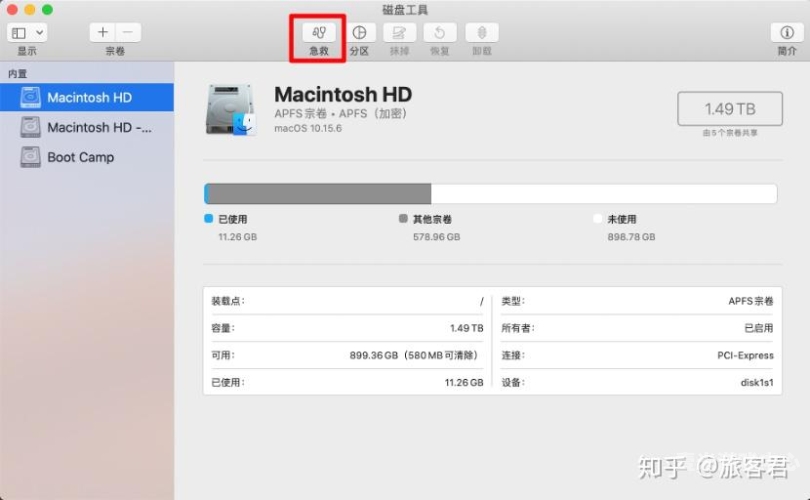Screen dimensions: 810x500
Task: Open the Info (简介) panel
Action: [x=787, y=33]
